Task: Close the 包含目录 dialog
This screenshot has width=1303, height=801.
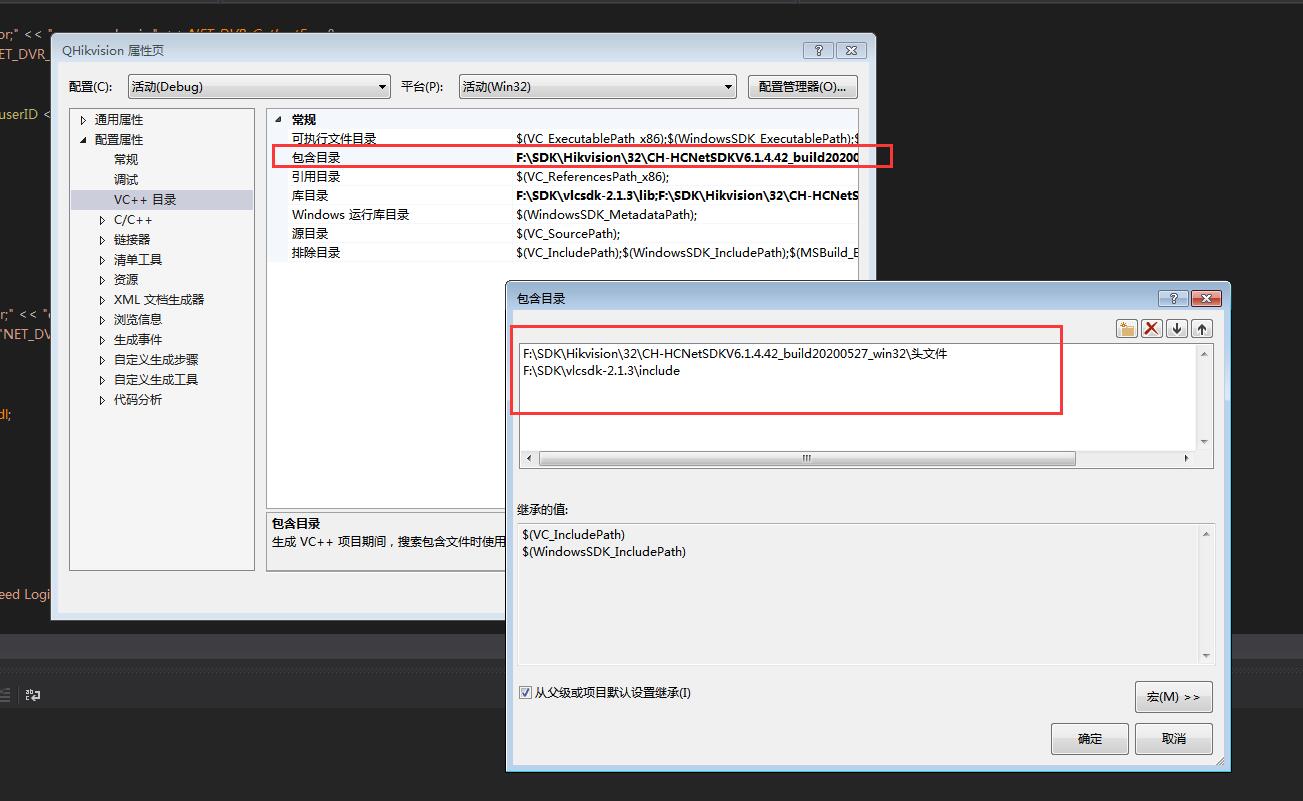Action: coord(1206,298)
